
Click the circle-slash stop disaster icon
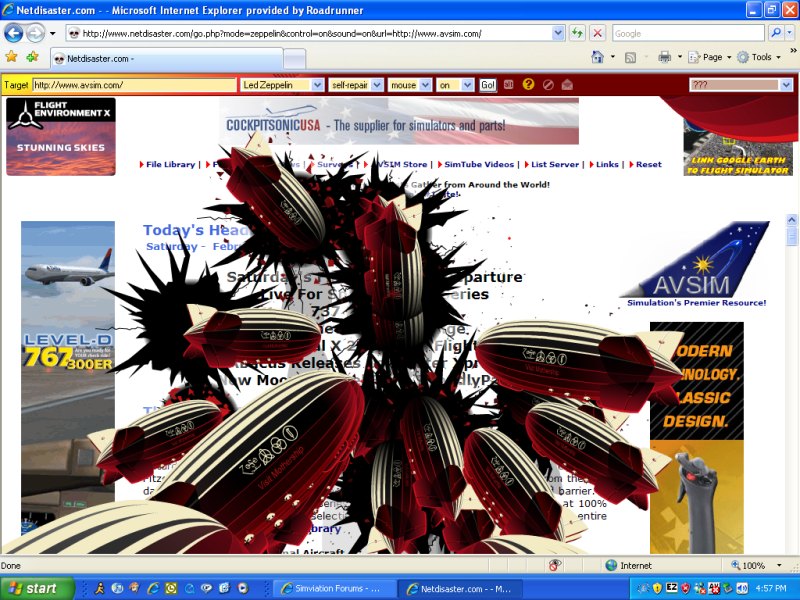tap(548, 85)
